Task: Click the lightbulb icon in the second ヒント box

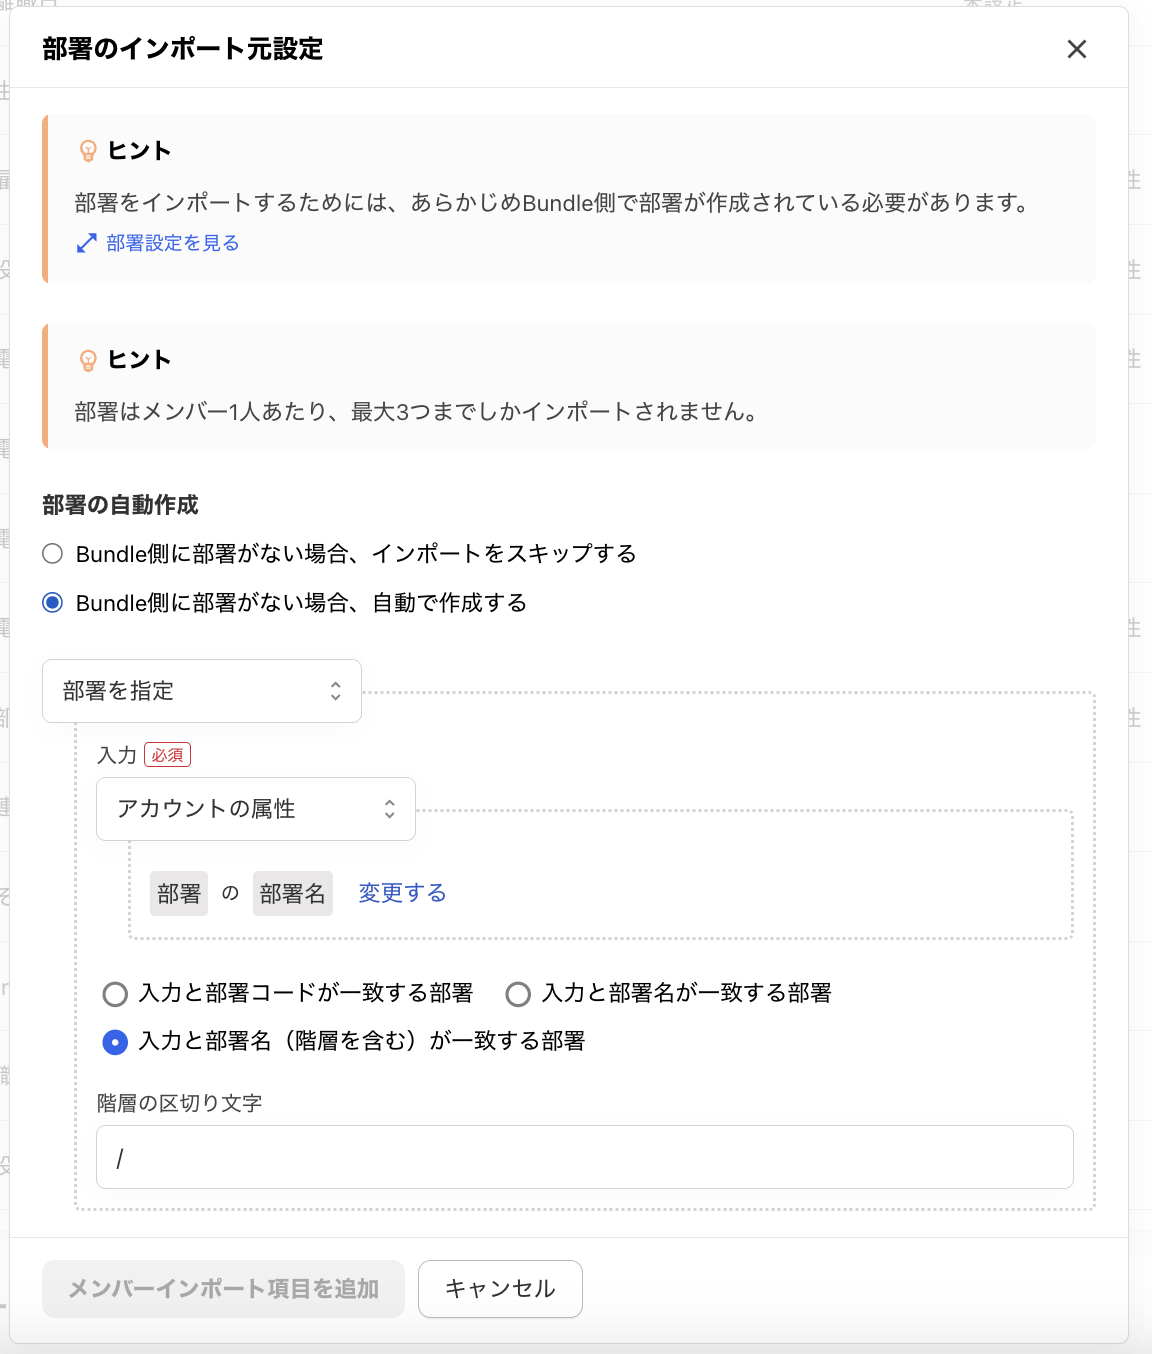Action: click(x=88, y=360)
